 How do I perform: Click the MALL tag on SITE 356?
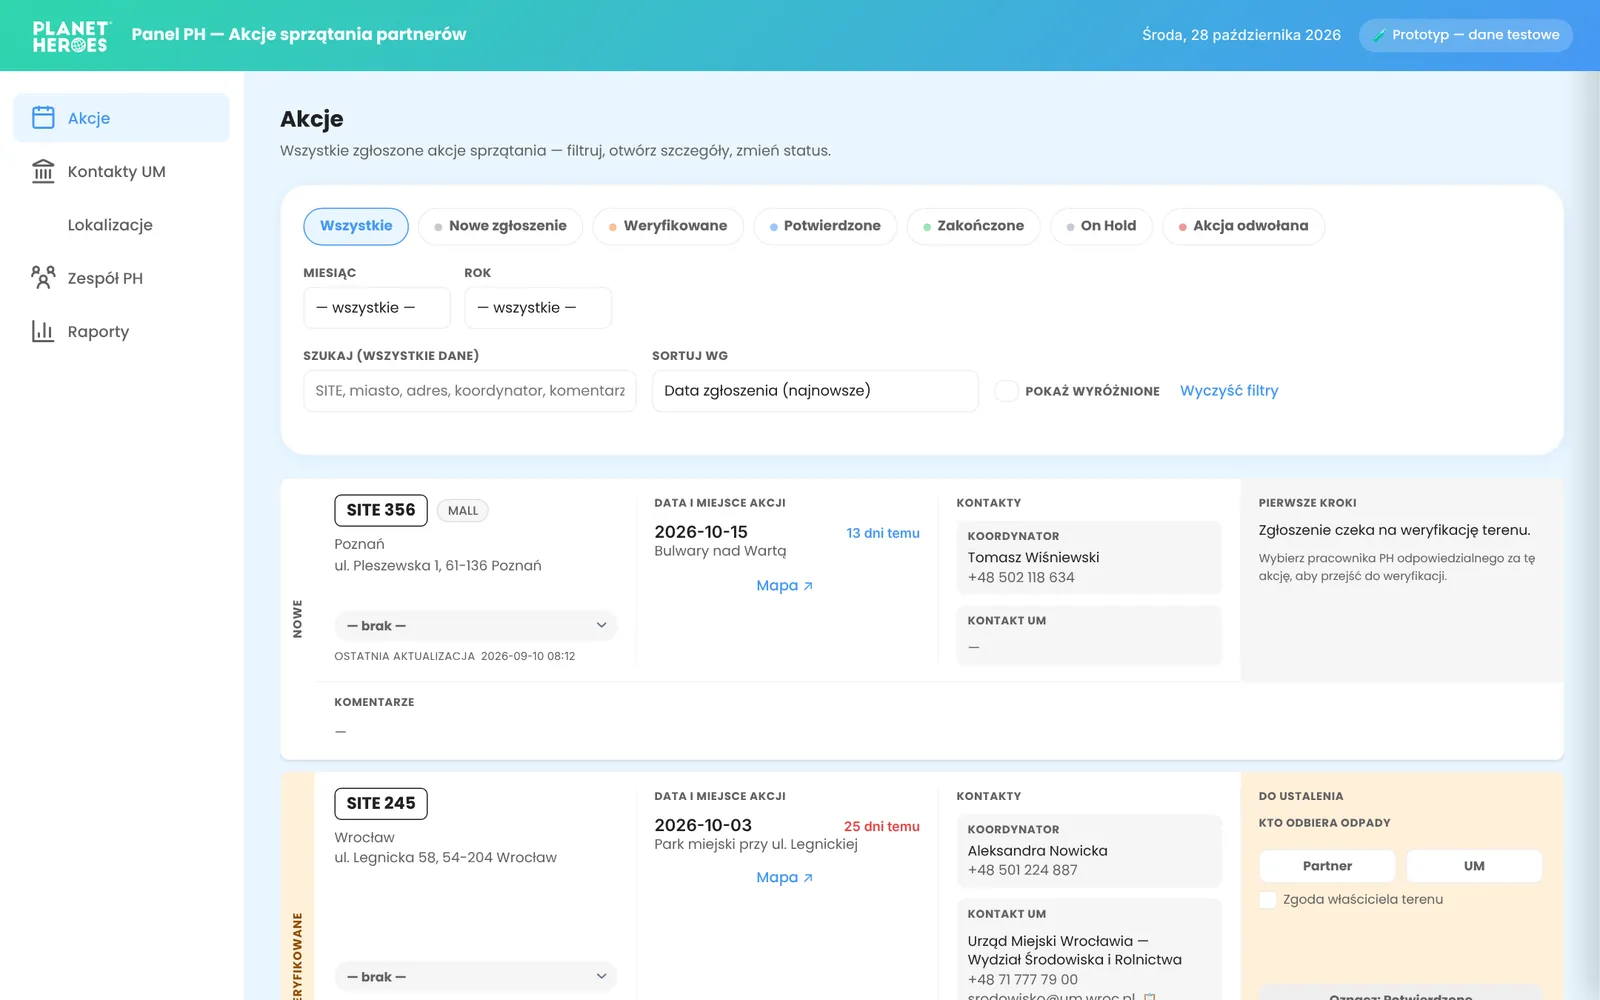(x=463, y=511)
